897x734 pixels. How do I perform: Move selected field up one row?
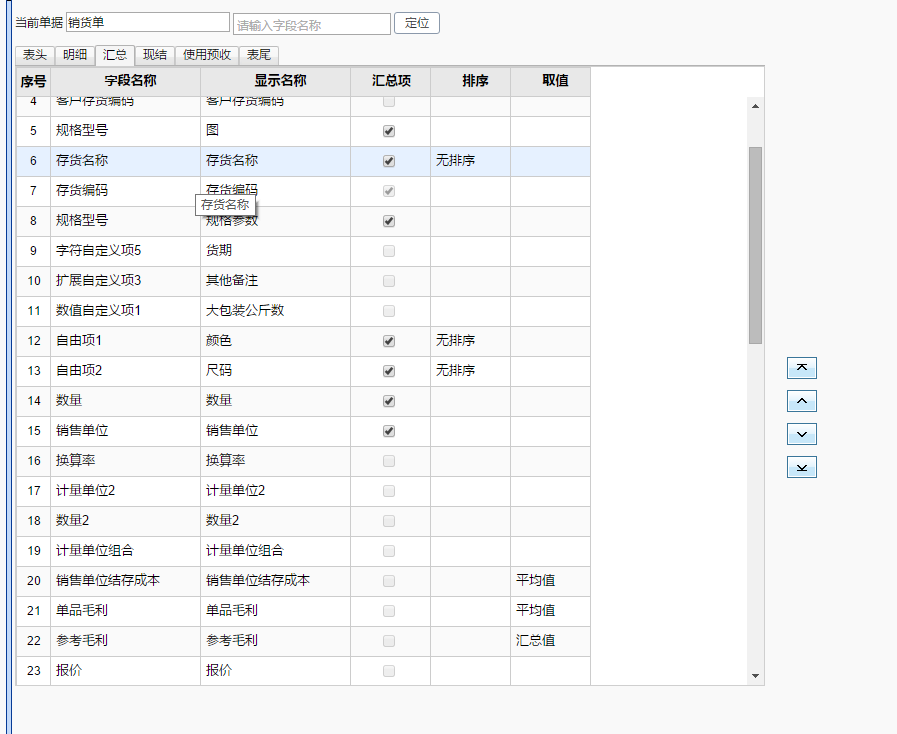point(801,401)
